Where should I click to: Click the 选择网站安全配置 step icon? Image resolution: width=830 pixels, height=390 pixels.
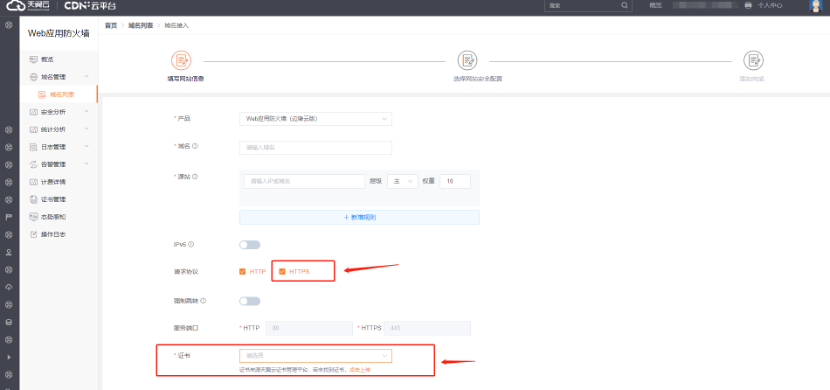click(467, 61)
